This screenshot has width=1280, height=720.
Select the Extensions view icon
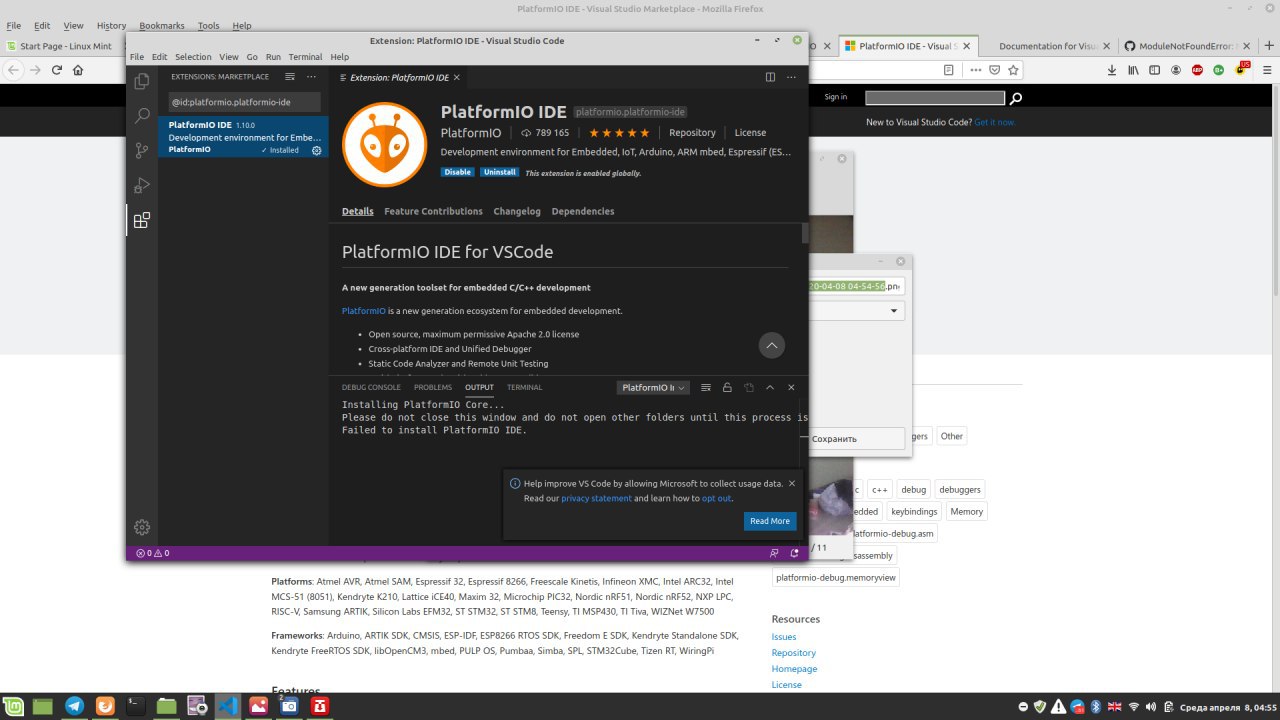142,220
